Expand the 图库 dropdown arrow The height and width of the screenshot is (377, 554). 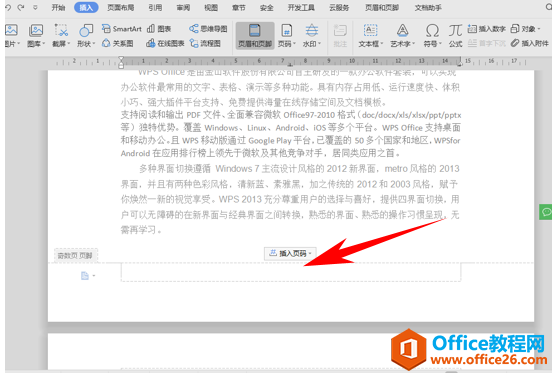coord(44,44)
